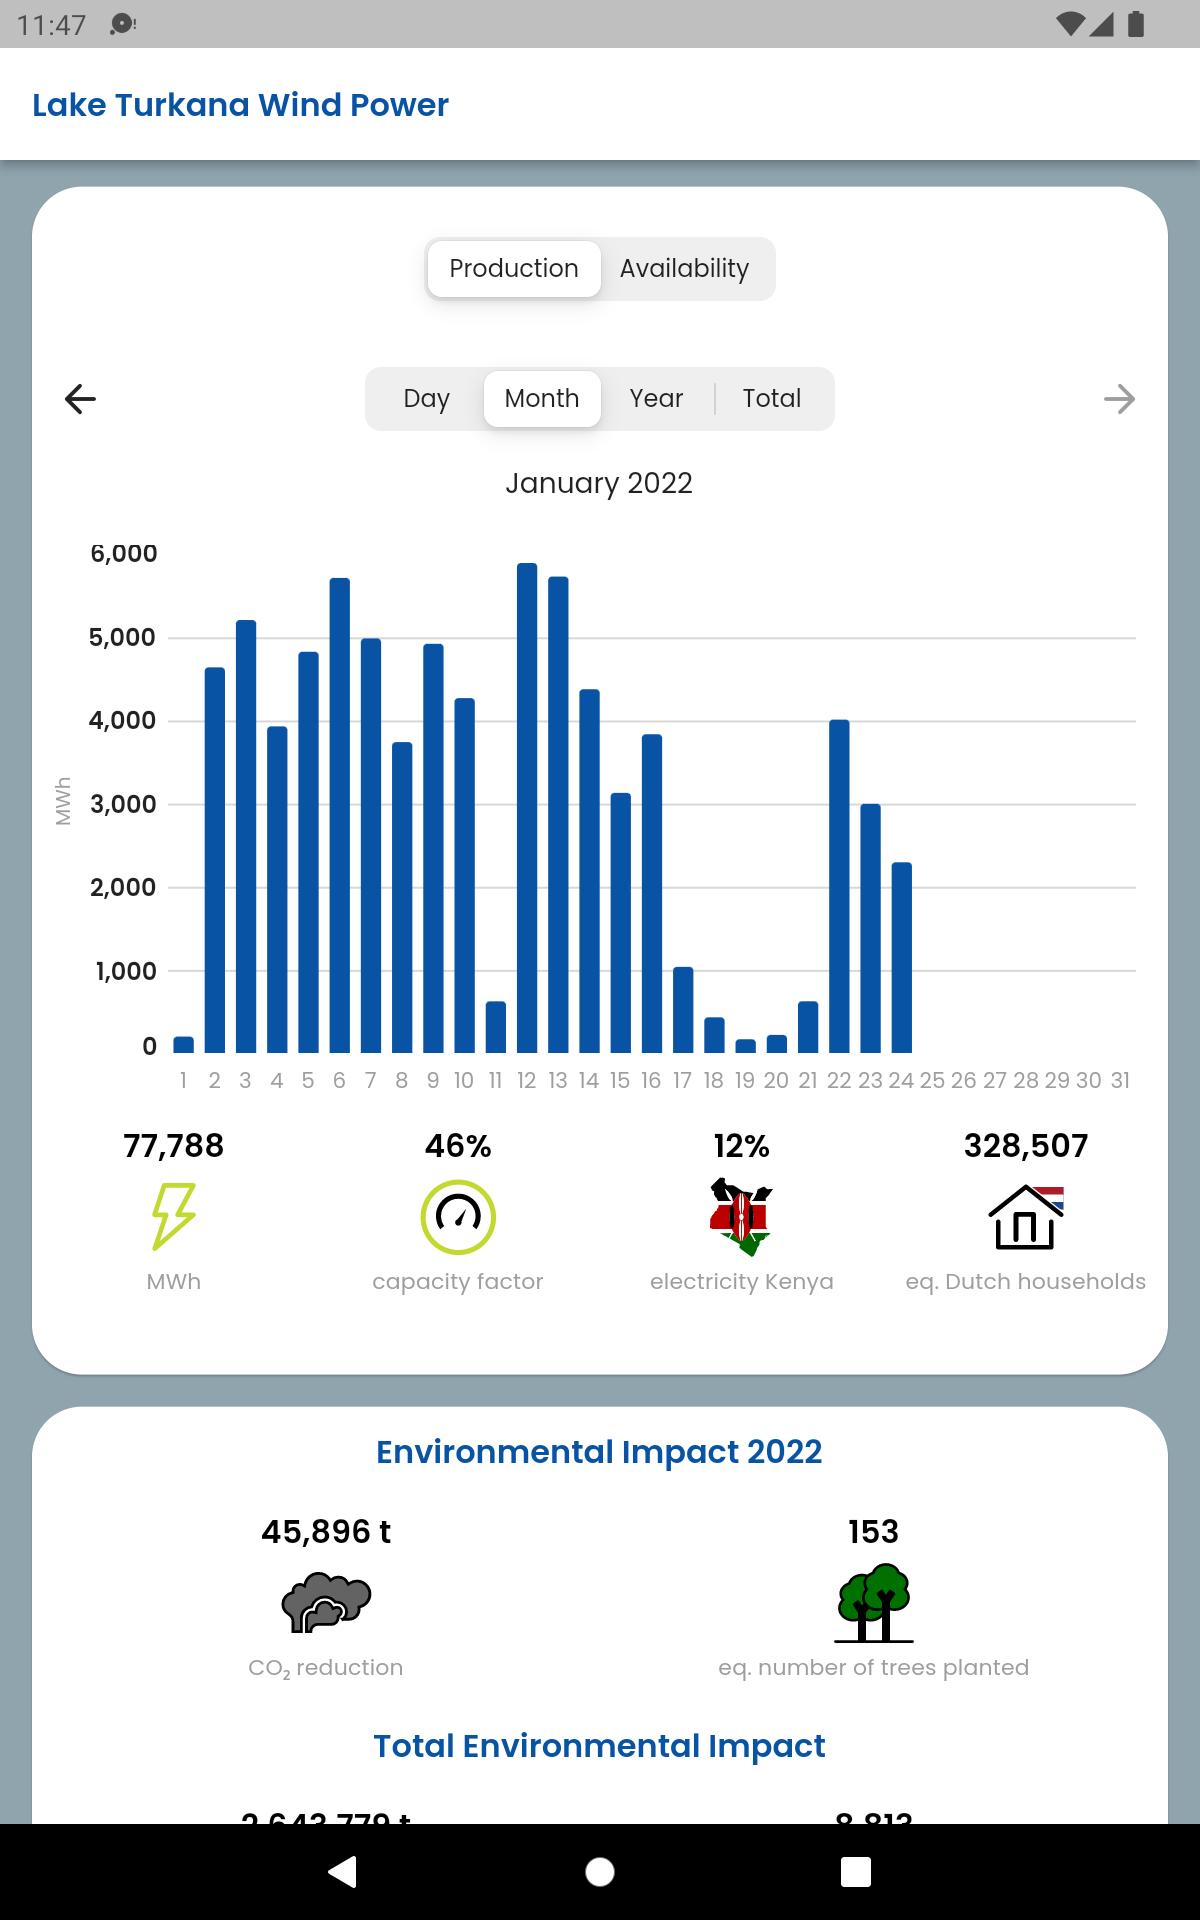Tap the 'capacity factor' label
This screenshot has width=1200, height=1920.
(458, 1282)
